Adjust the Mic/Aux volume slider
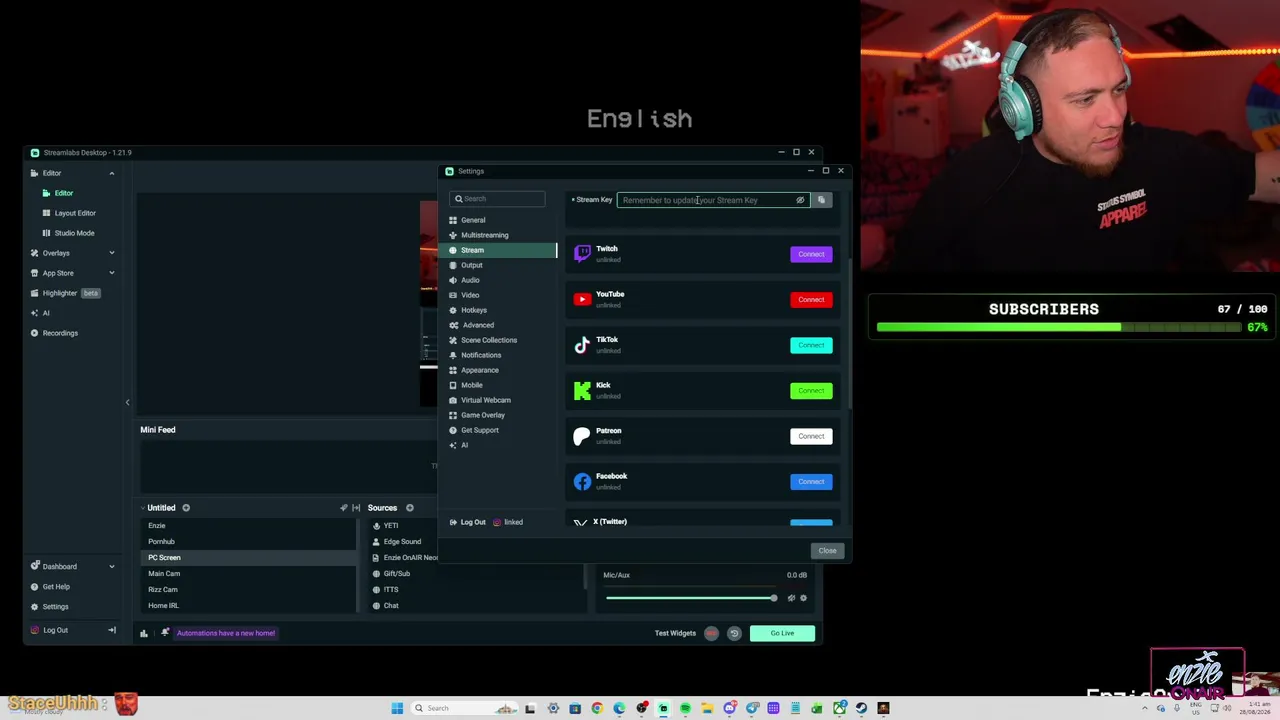The image size is (1280, 720). click(691, 598)
